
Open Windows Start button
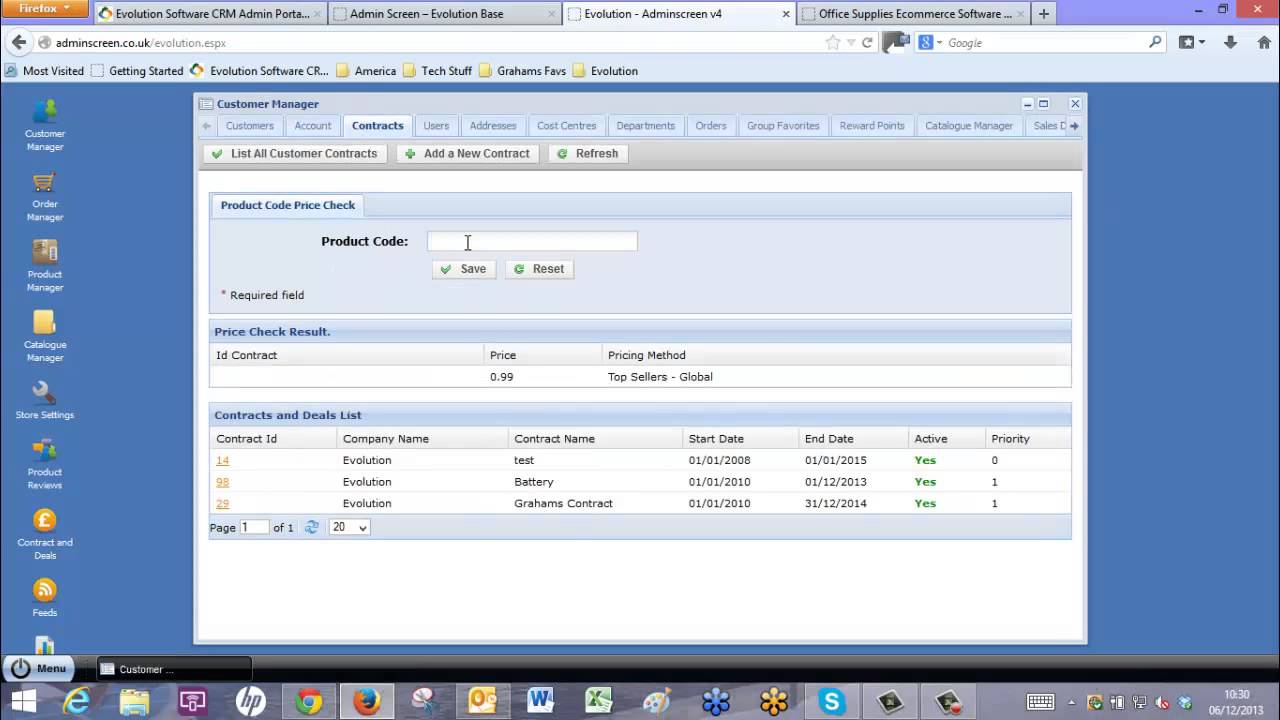pos(23,702)
